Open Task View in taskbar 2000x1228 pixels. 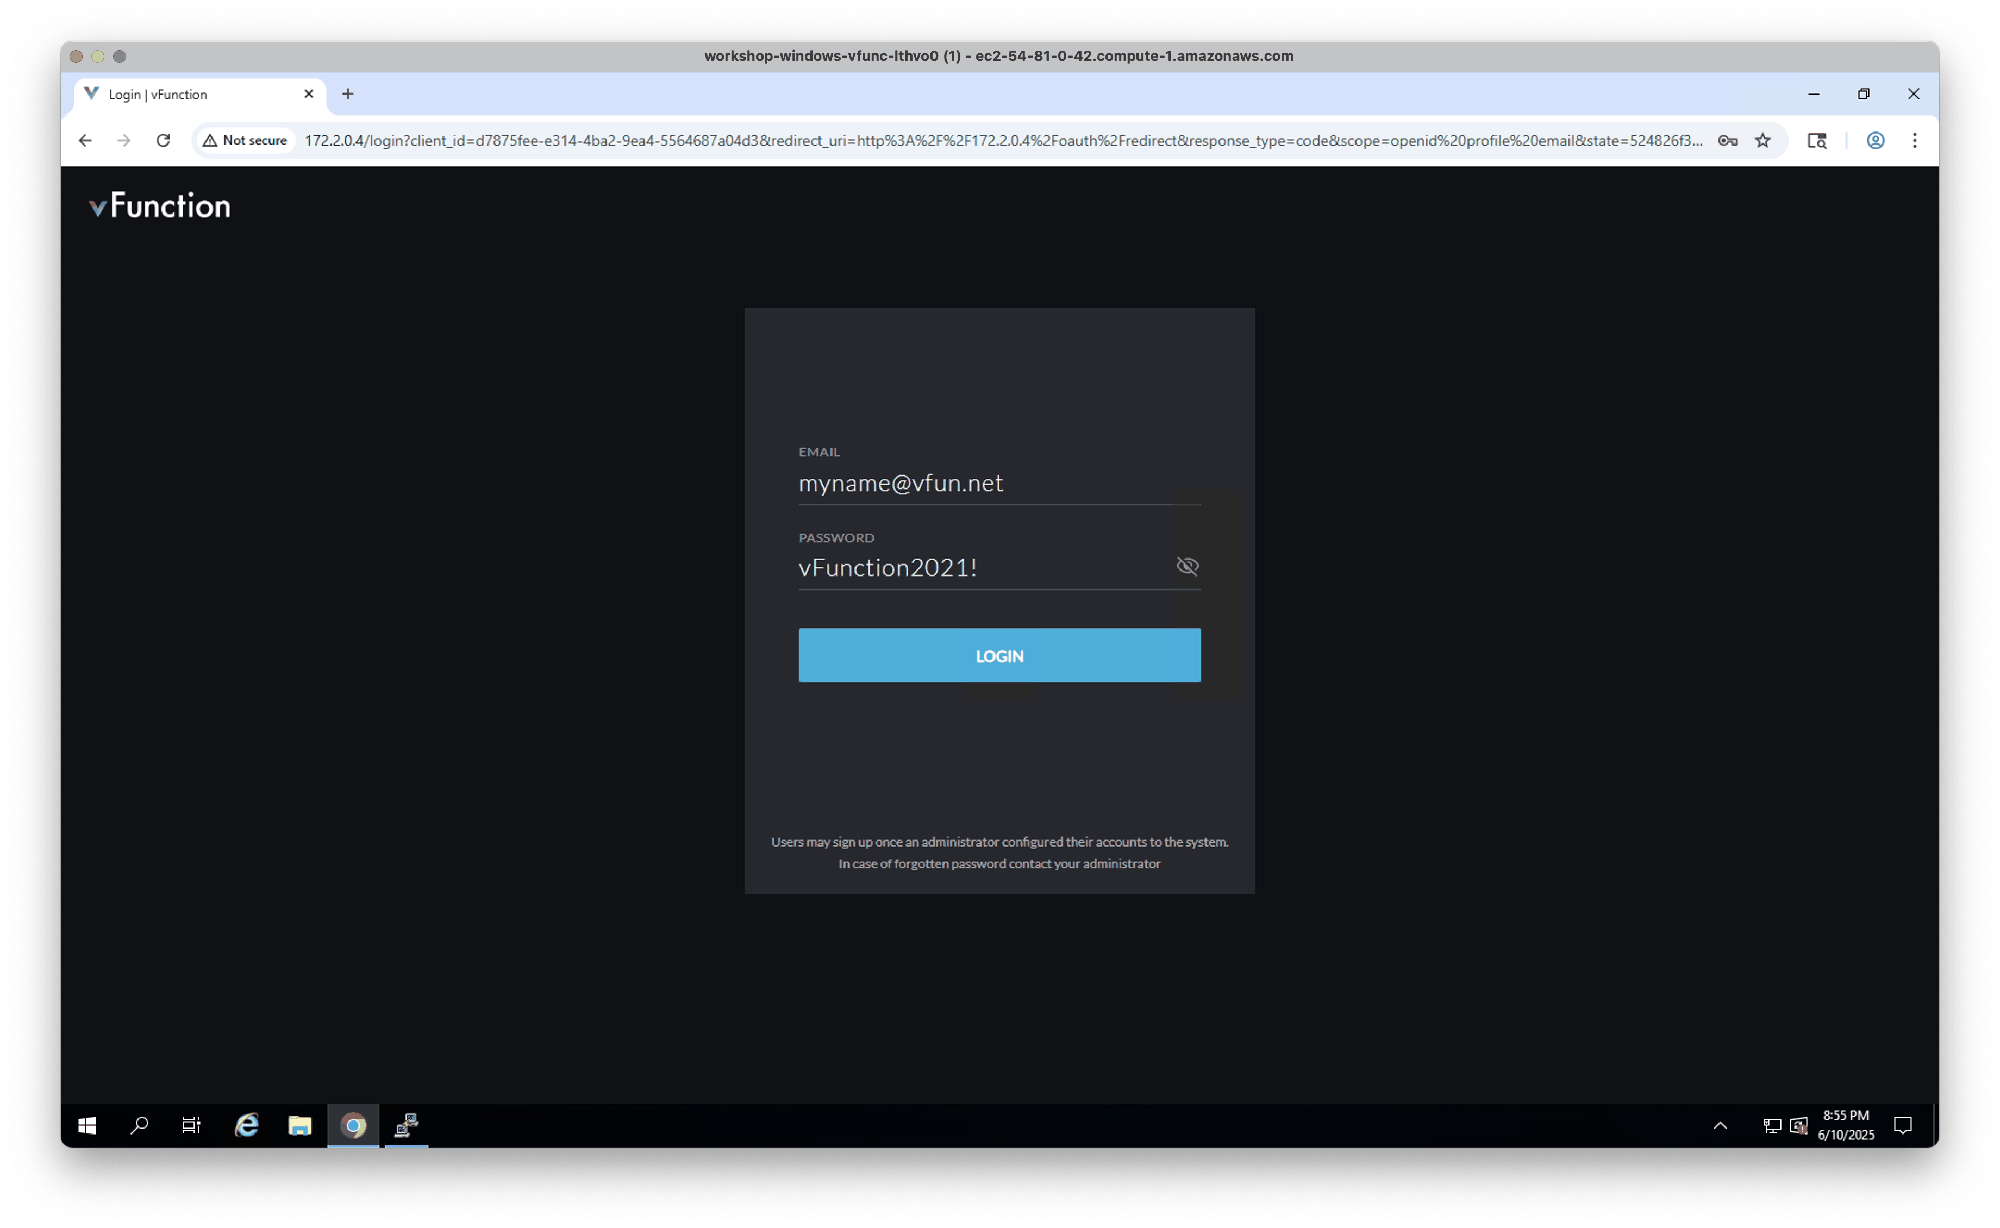(192, 1125)
